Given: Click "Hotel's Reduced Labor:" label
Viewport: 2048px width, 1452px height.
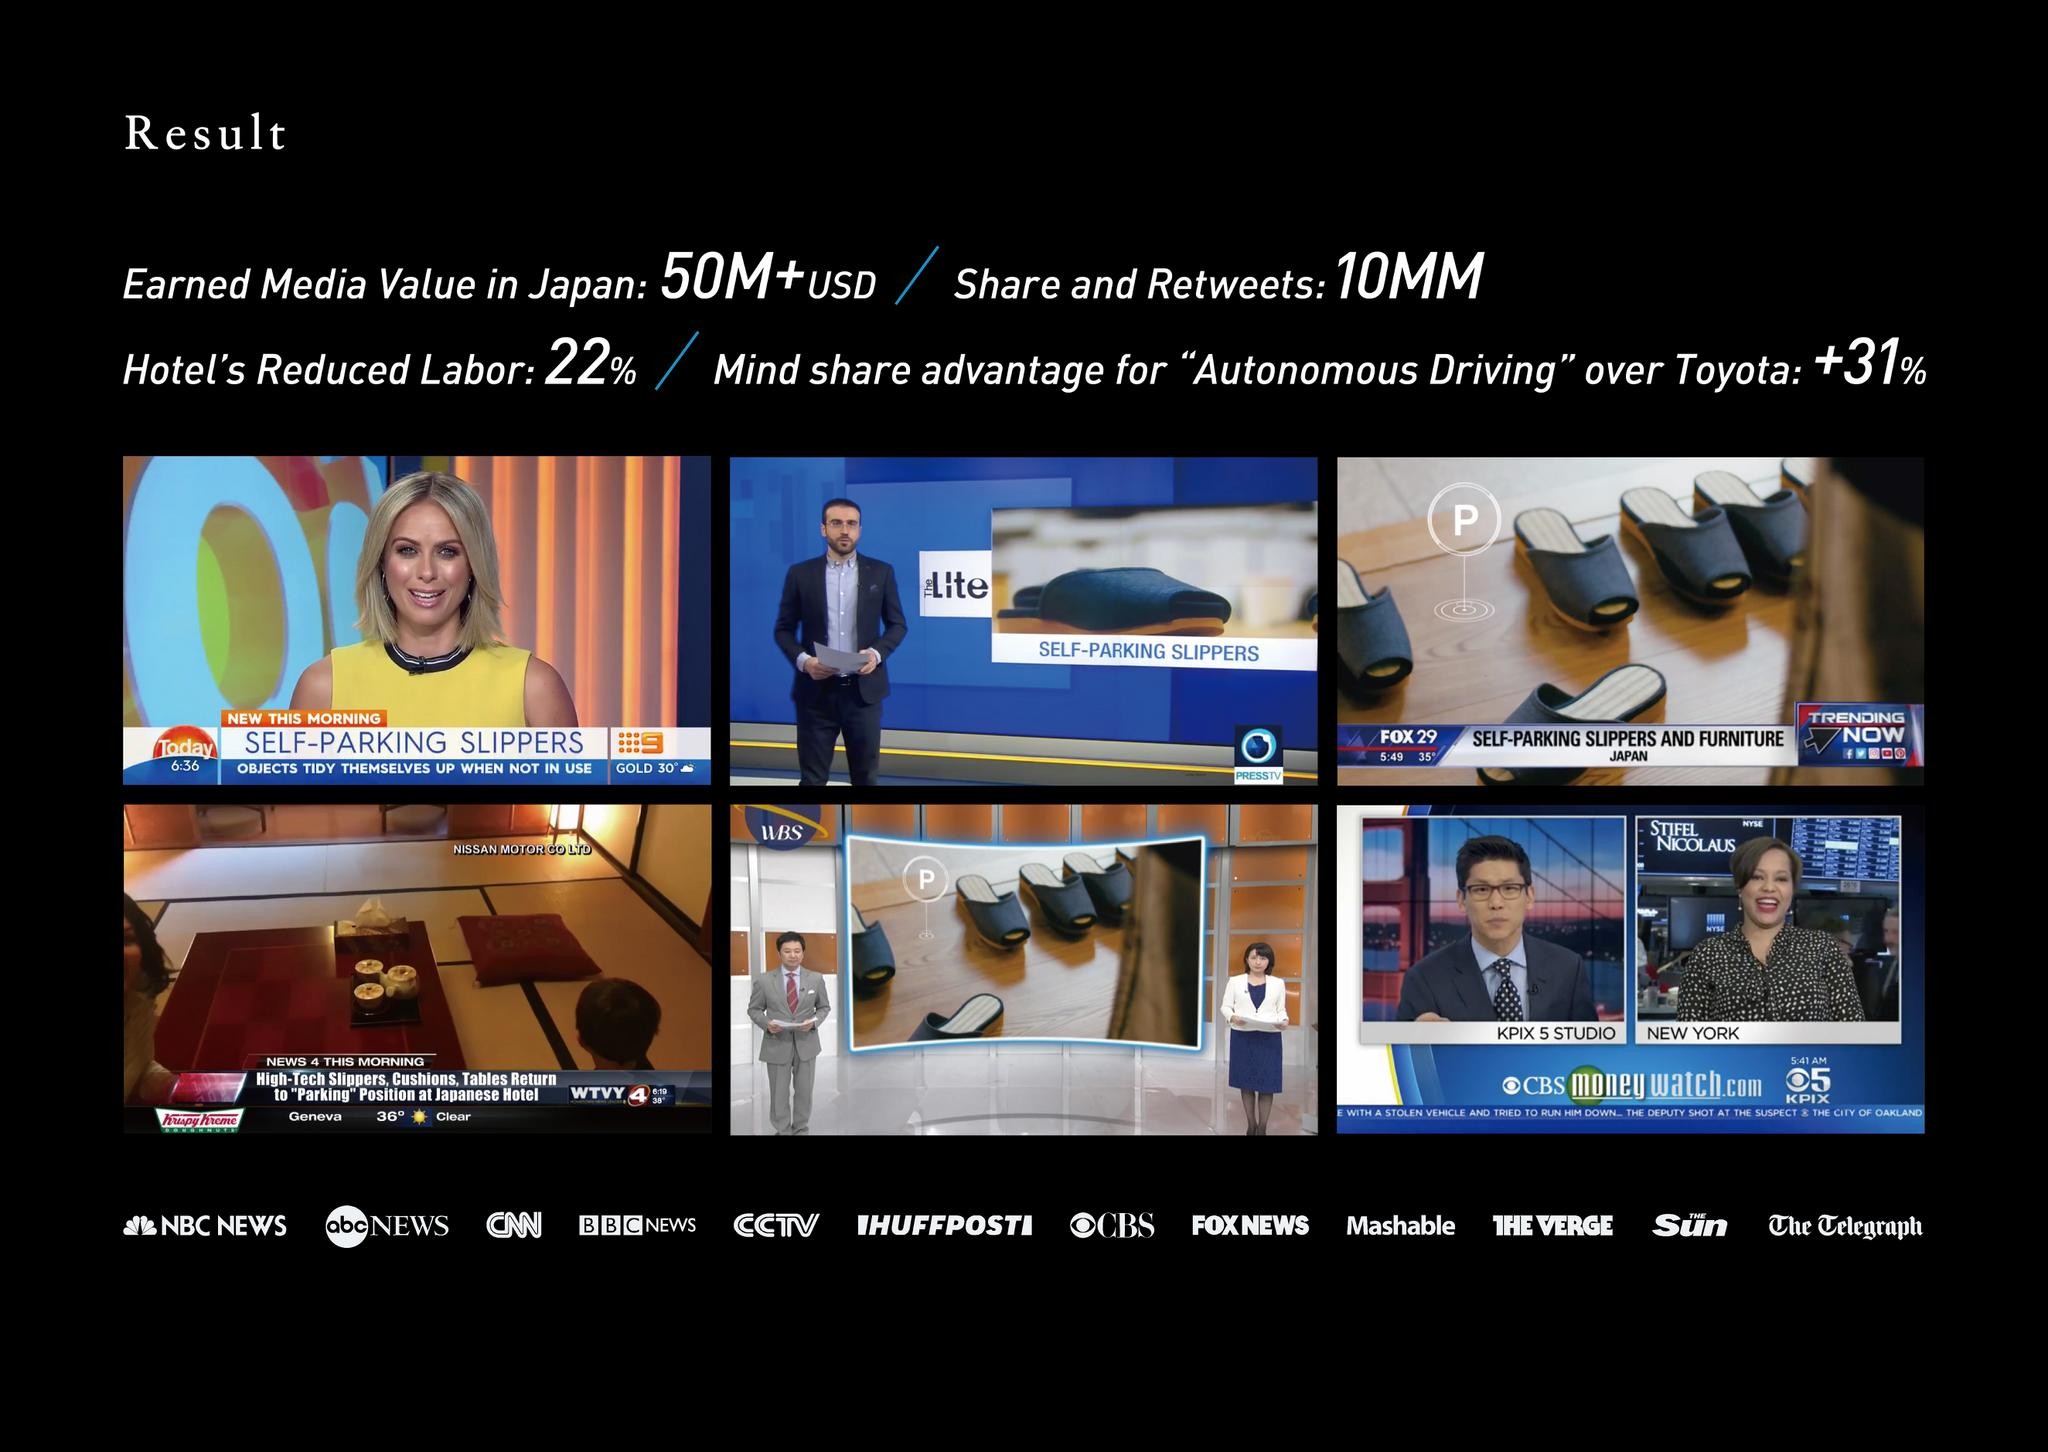Looking at the screenshot, I should click(x=328, y=370).
